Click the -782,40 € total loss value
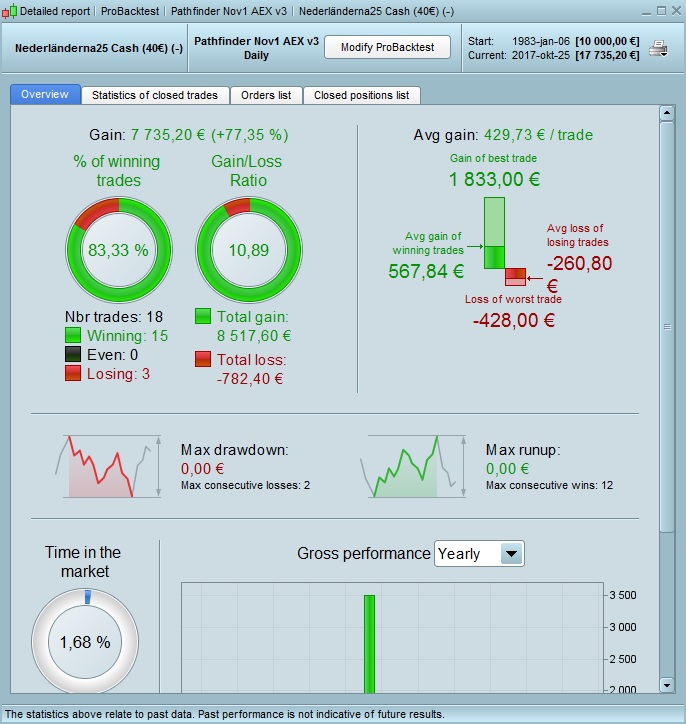 [x=250, y=379]
